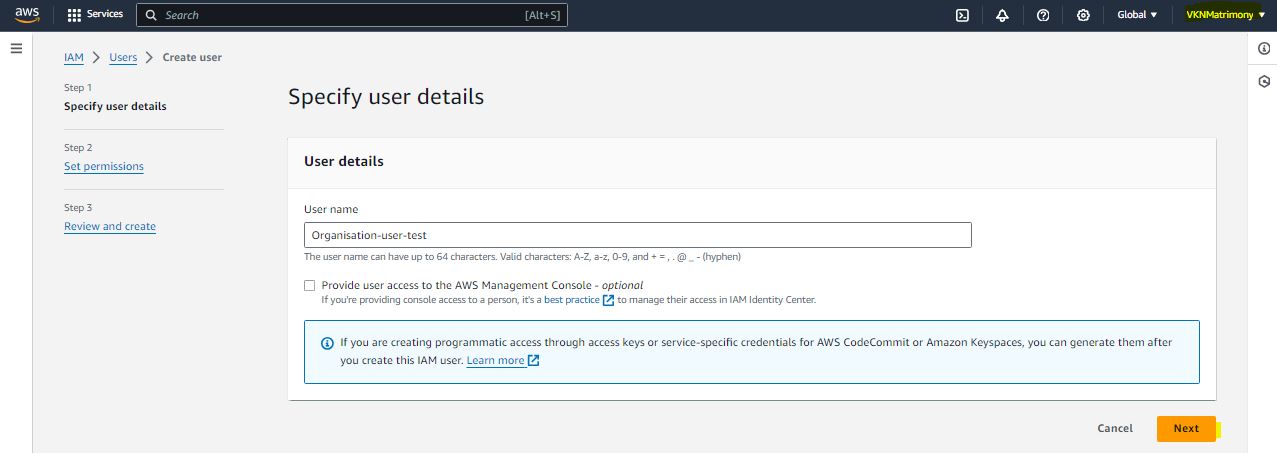Open the Services grid menu

point(95,15)
